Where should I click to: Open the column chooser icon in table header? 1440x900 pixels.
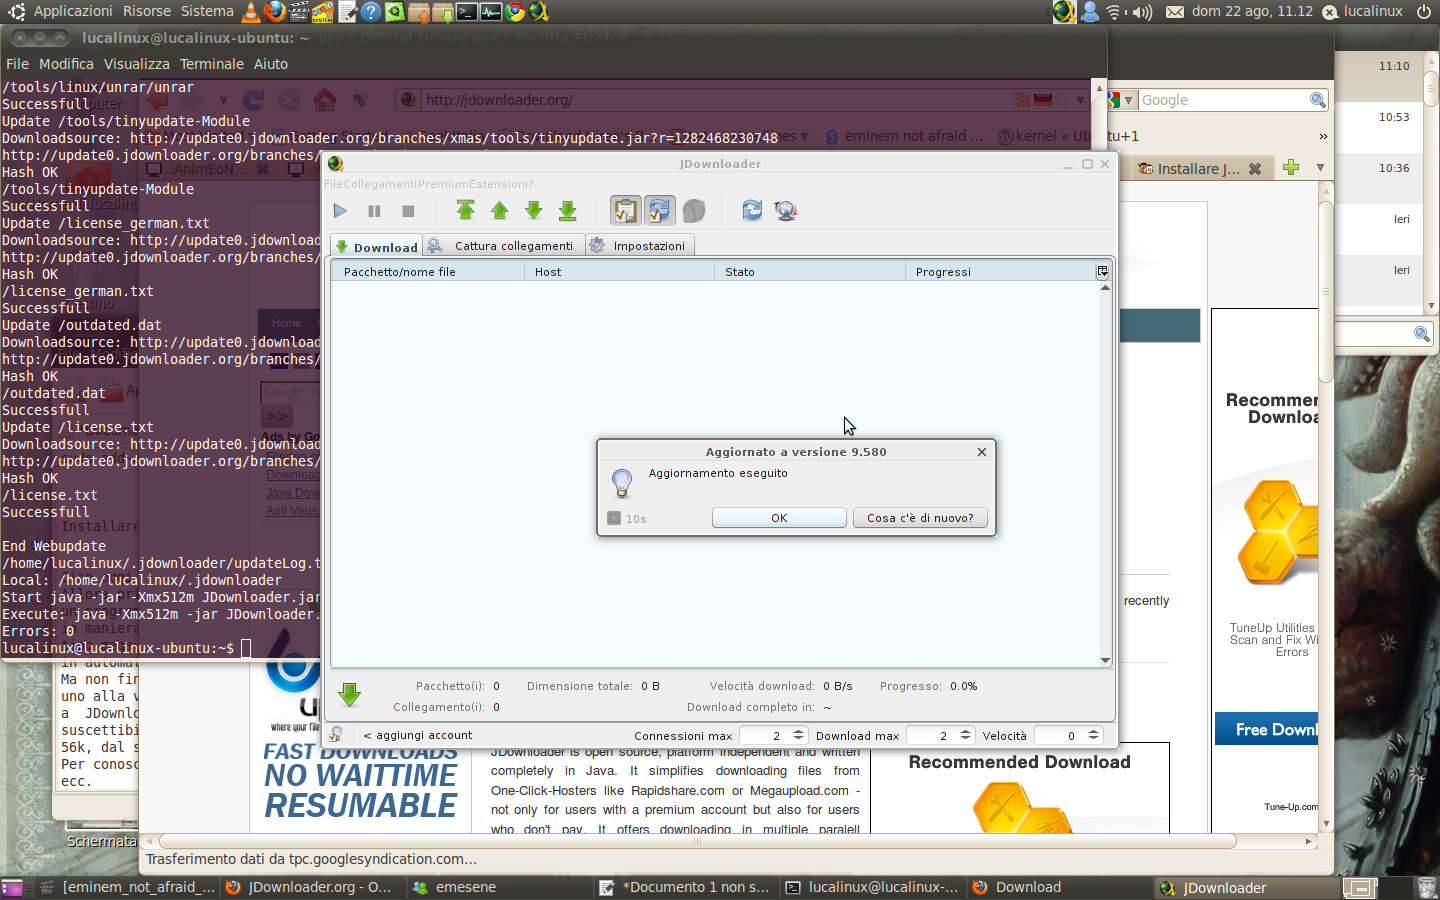(x=1103, y=271)
